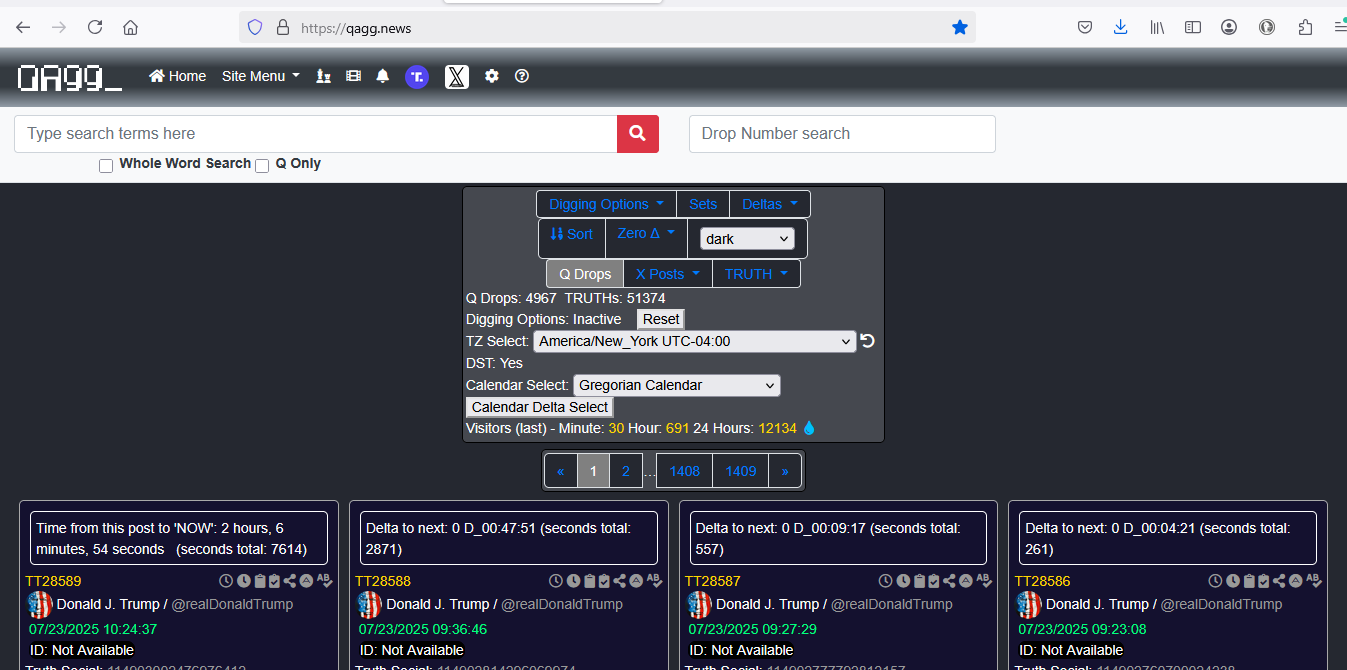Expand the Digging Options dropdown

pos(606,204)
